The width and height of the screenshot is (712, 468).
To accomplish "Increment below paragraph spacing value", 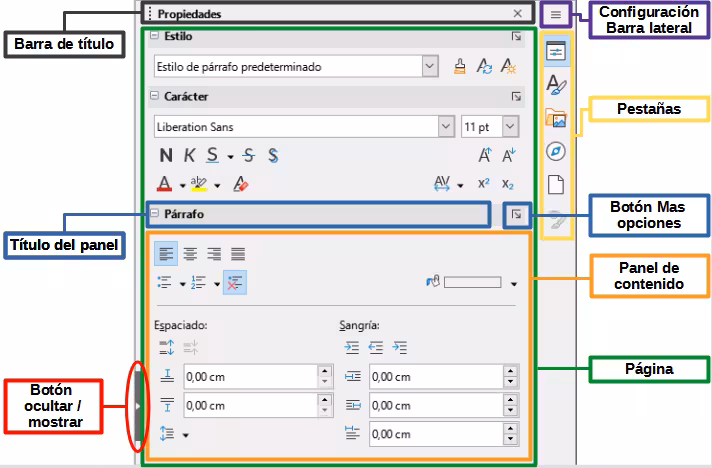I will coord(325,400).
